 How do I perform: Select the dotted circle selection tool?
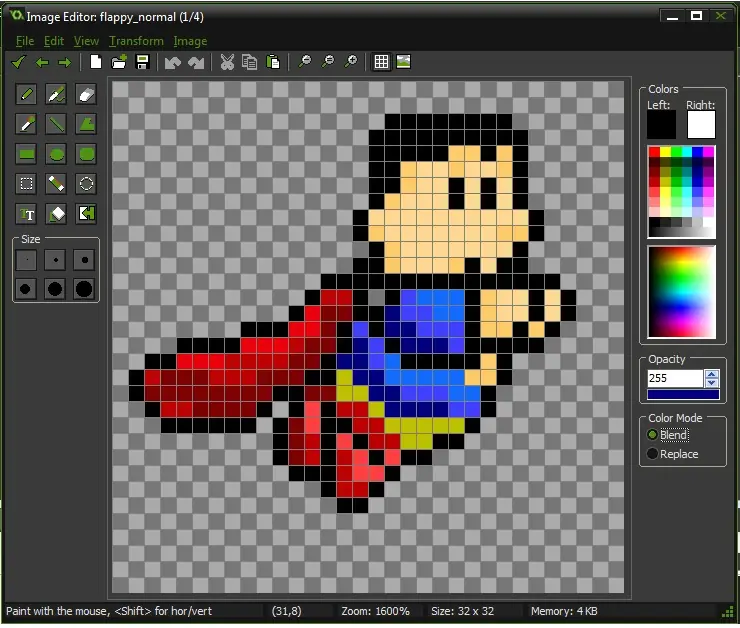[86, 184]
